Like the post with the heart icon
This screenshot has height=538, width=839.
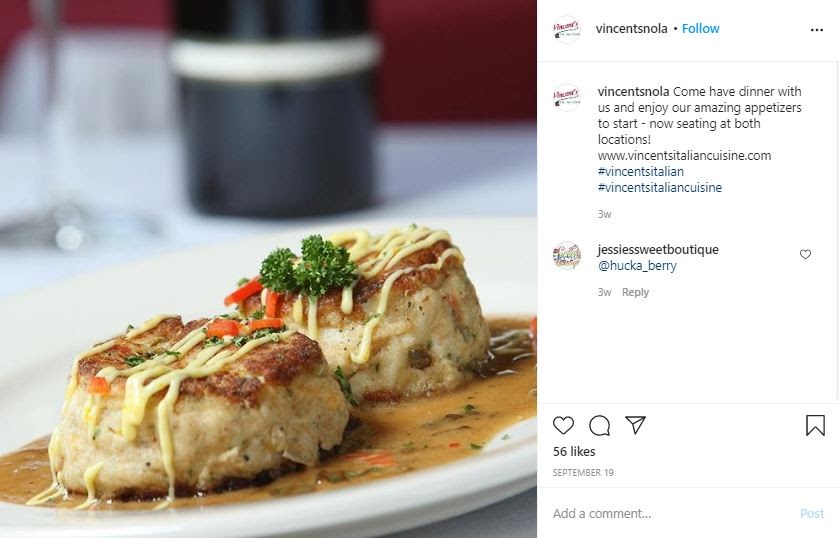tap(563, 426)
